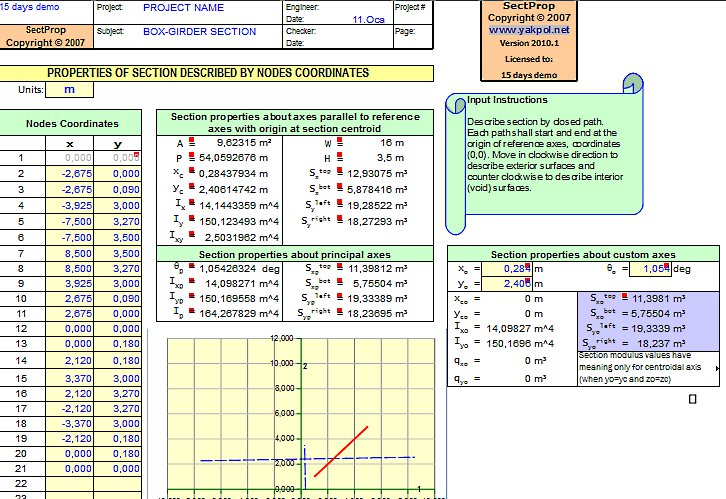Select node 9 x value 3,925

coord(70,283)
